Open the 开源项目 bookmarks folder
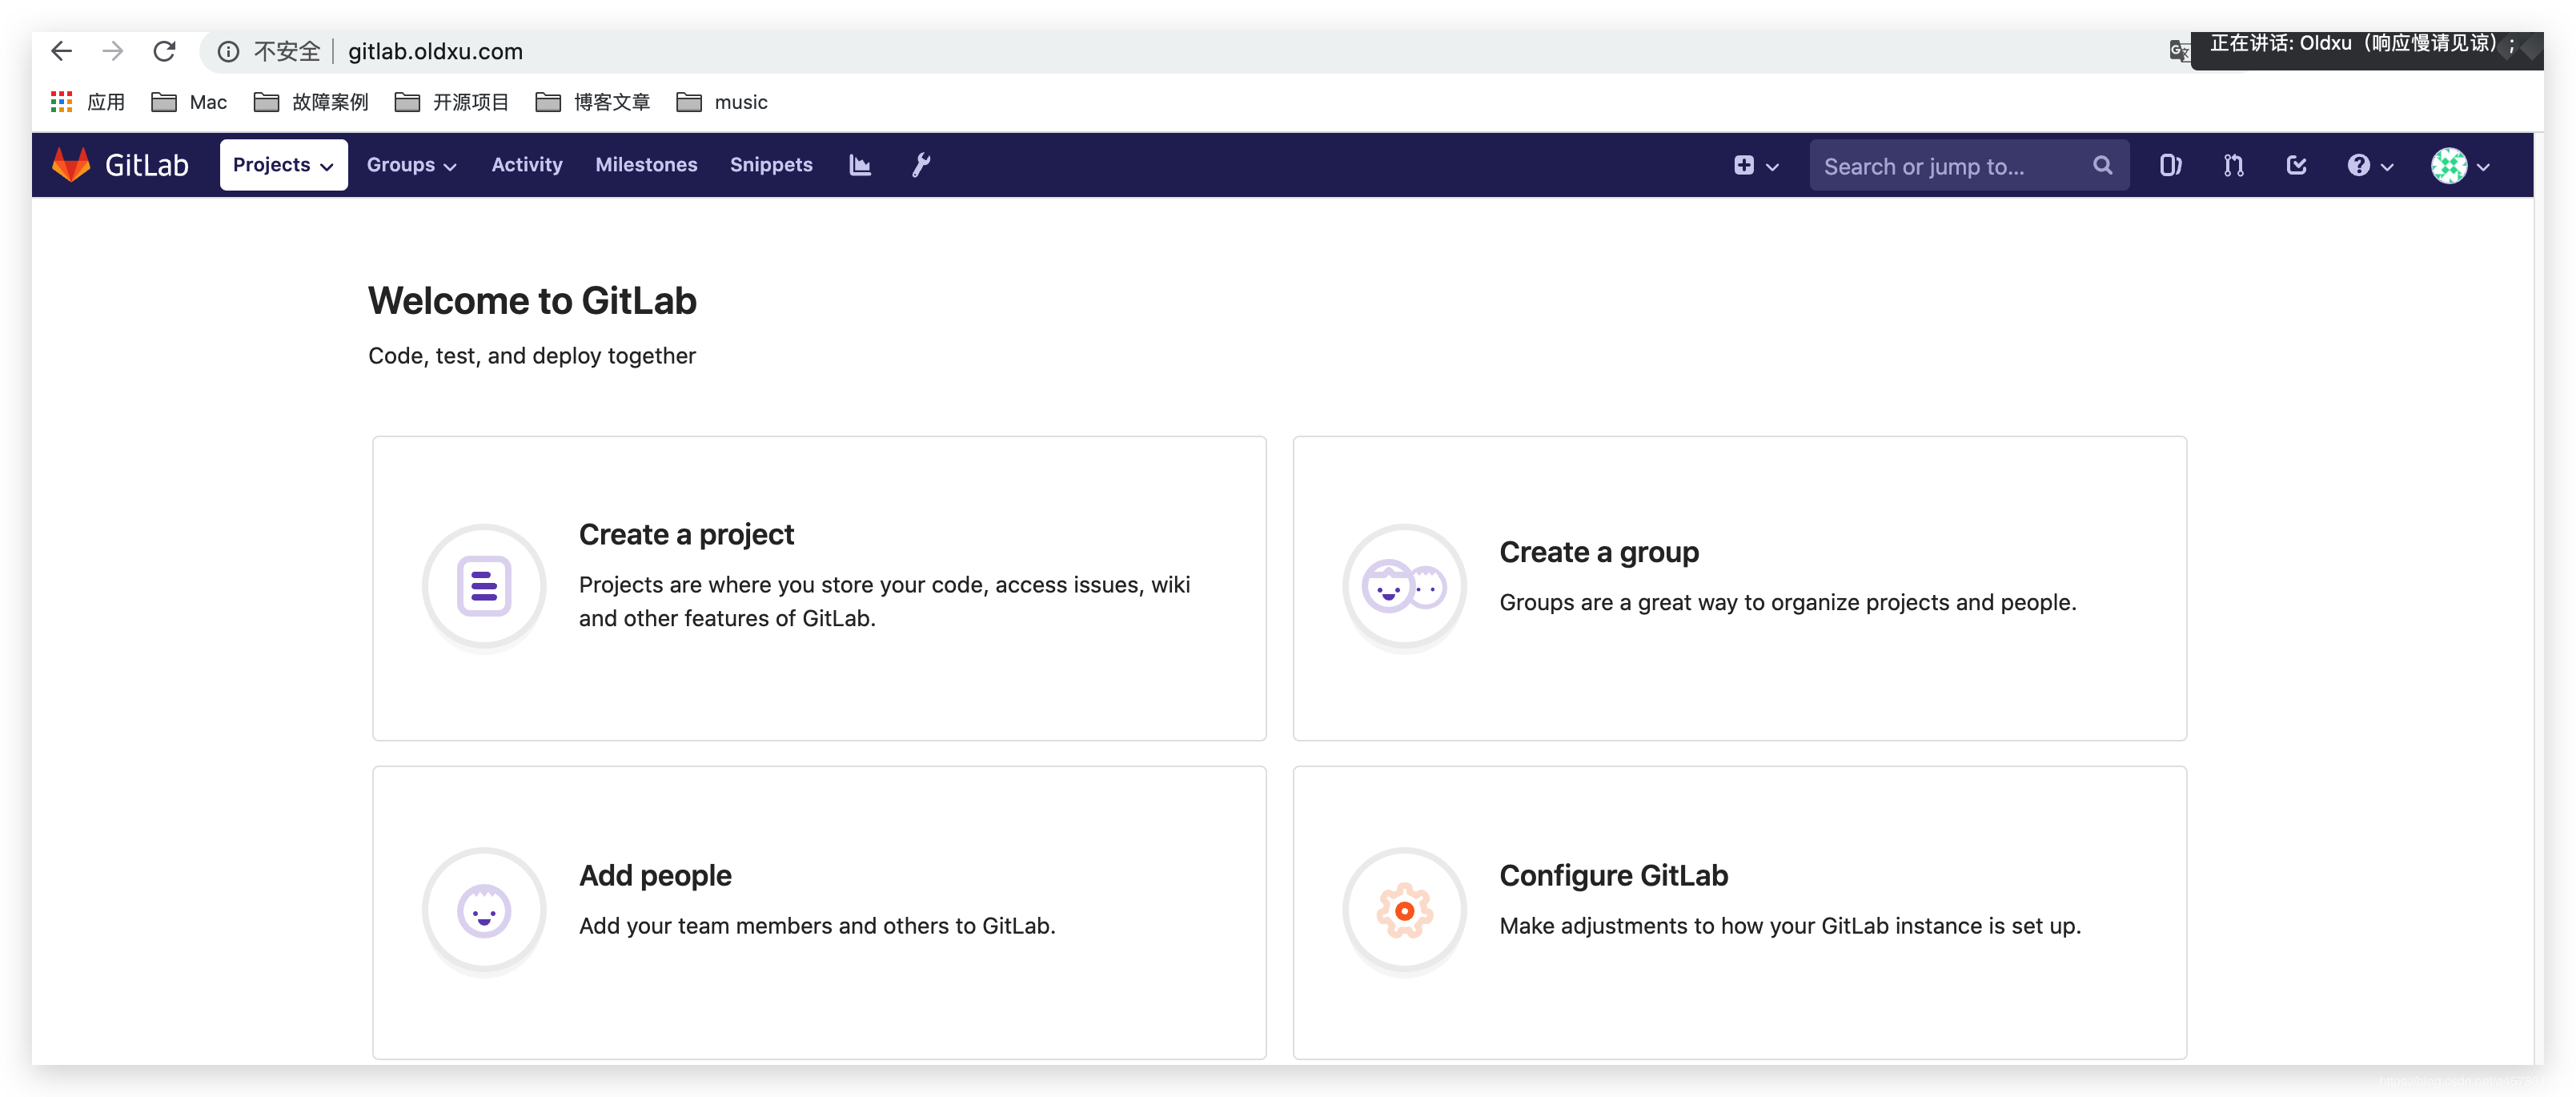 point(452,102)
